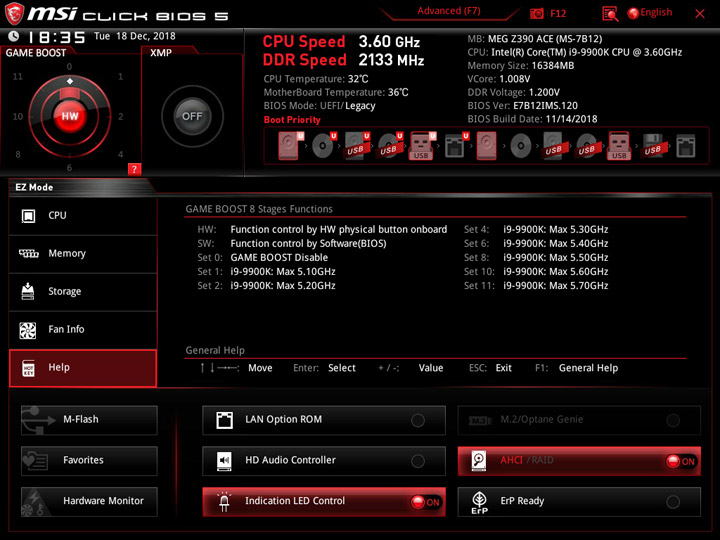720x540 pixels.
Task: Click the date Tue 18 Dec, 2018
Action: (x=135, y=36)
